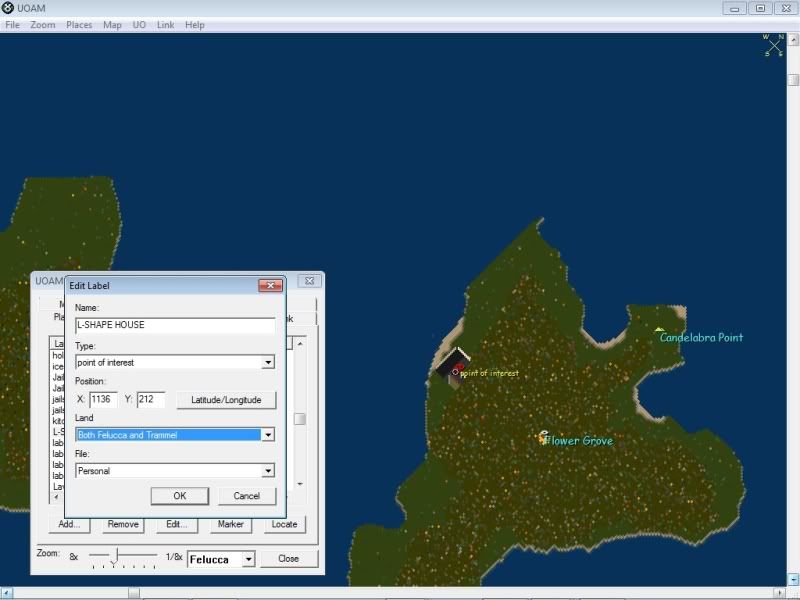This screenshot has width=800, height=600.
Task: Click the map's horizontal scrollbar left arrow
Action: click(x=6, y=593)
